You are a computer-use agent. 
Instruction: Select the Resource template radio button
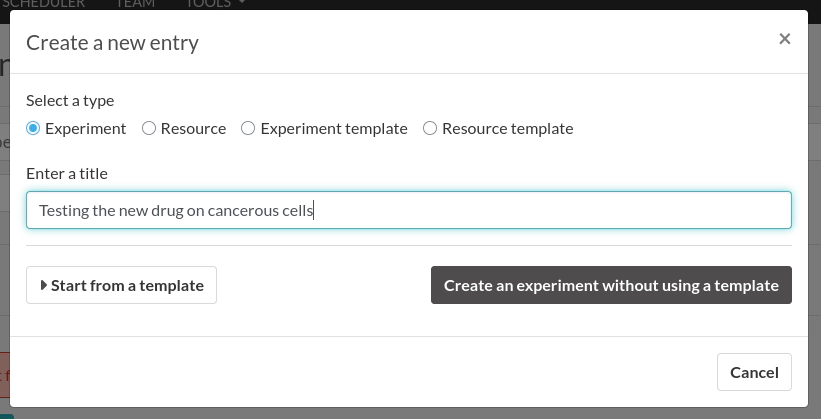tap(430, 128)
